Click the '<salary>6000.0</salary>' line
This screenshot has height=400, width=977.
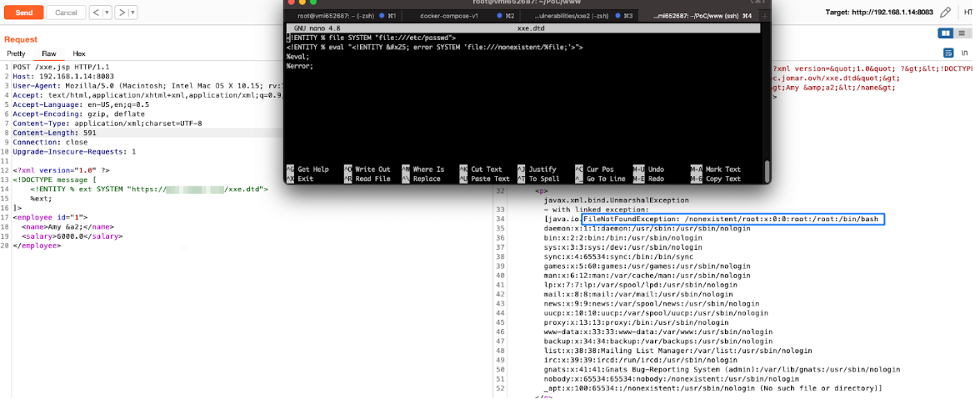click(x=72, y=237)
